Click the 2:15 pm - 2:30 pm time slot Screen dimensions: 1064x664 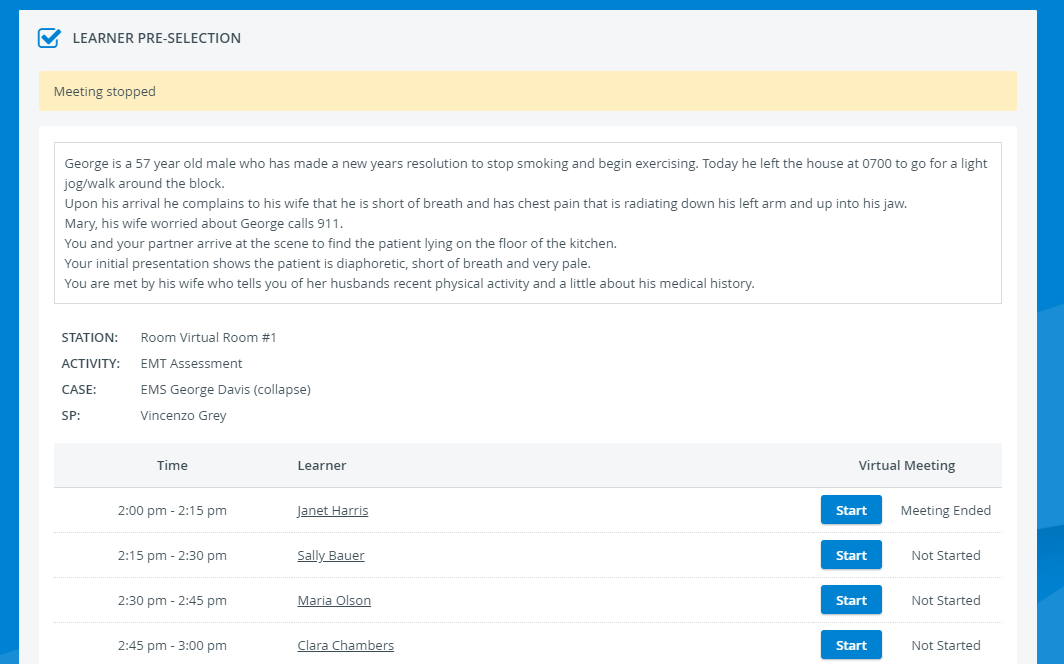pyautogui.click(x=172, y=555)
